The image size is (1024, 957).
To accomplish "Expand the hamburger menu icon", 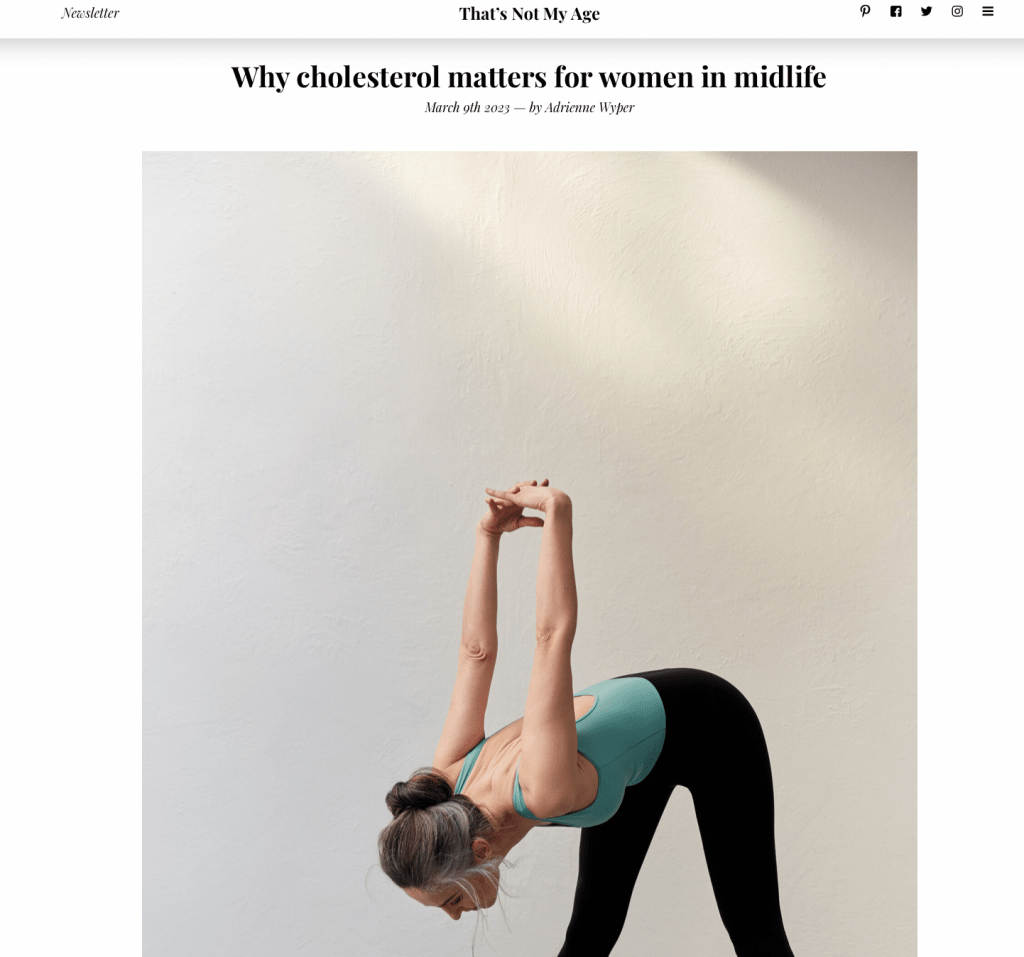I will pyautogui.click(x=987, y=11).
